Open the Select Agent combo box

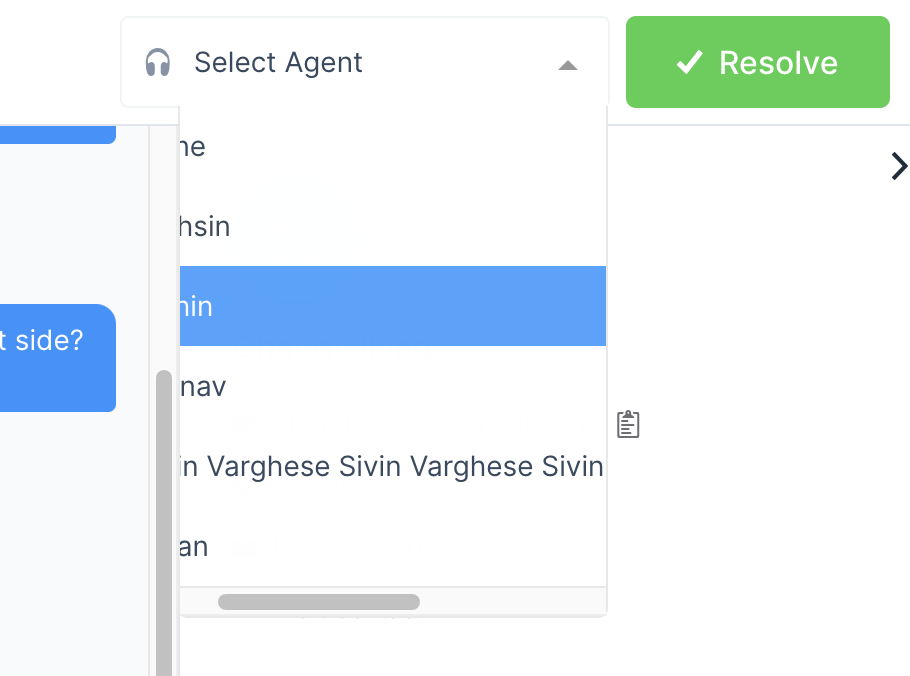(x=364, y=62)
